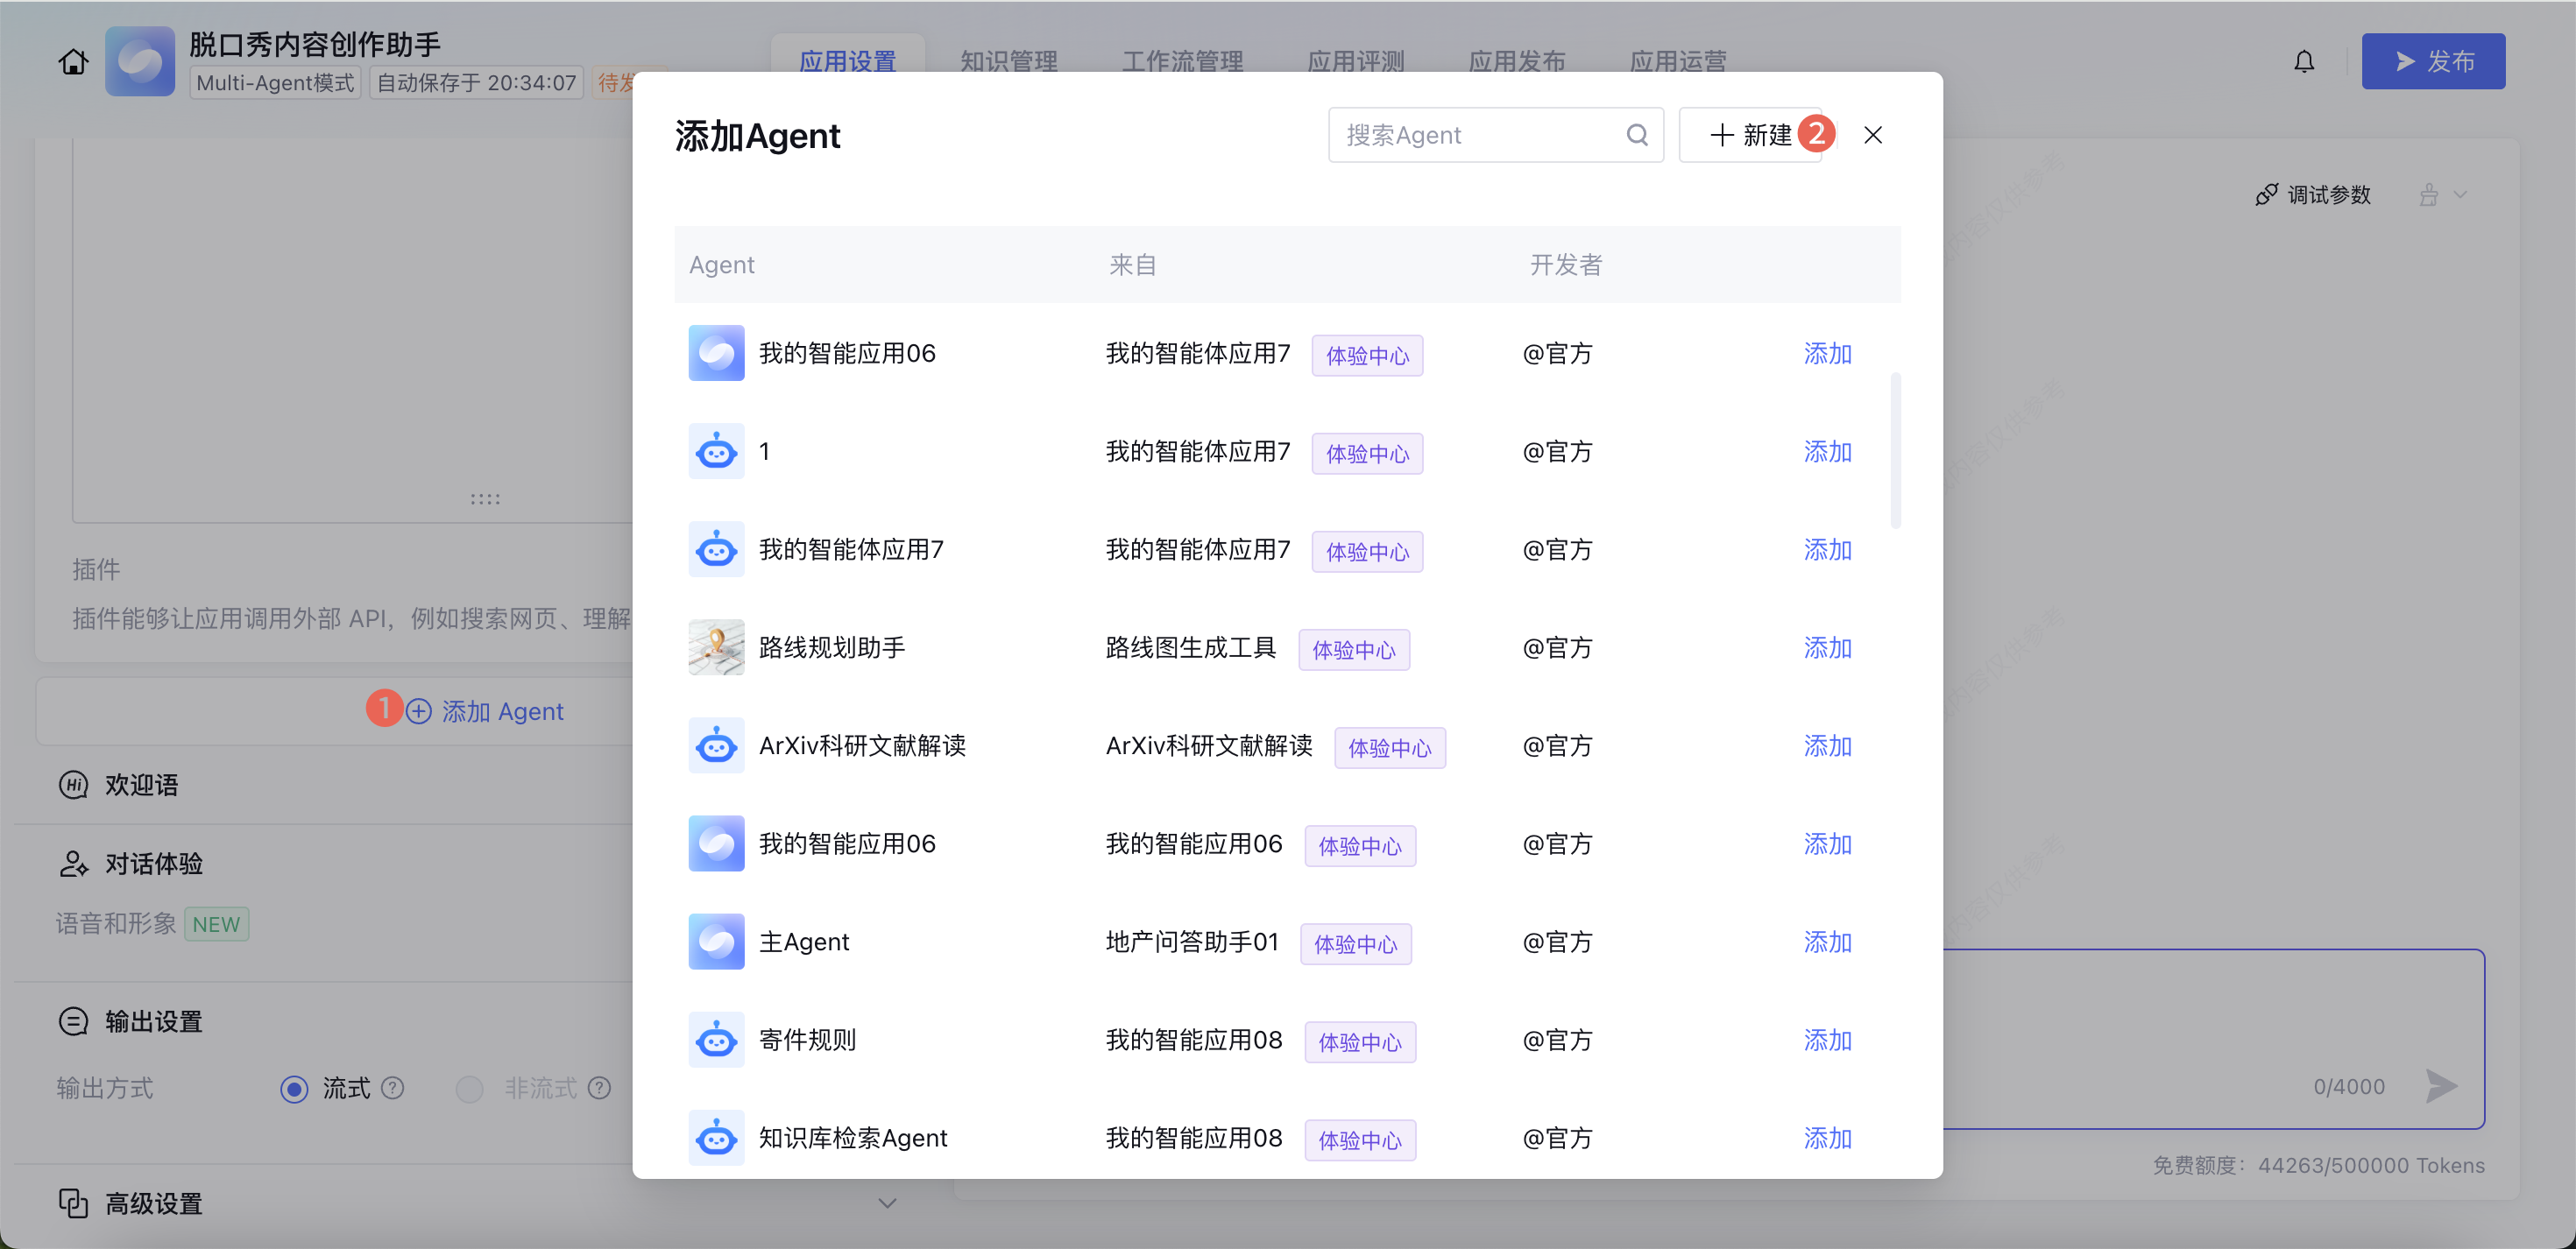Select the 流式 output radio button

tap(294, 1088)
